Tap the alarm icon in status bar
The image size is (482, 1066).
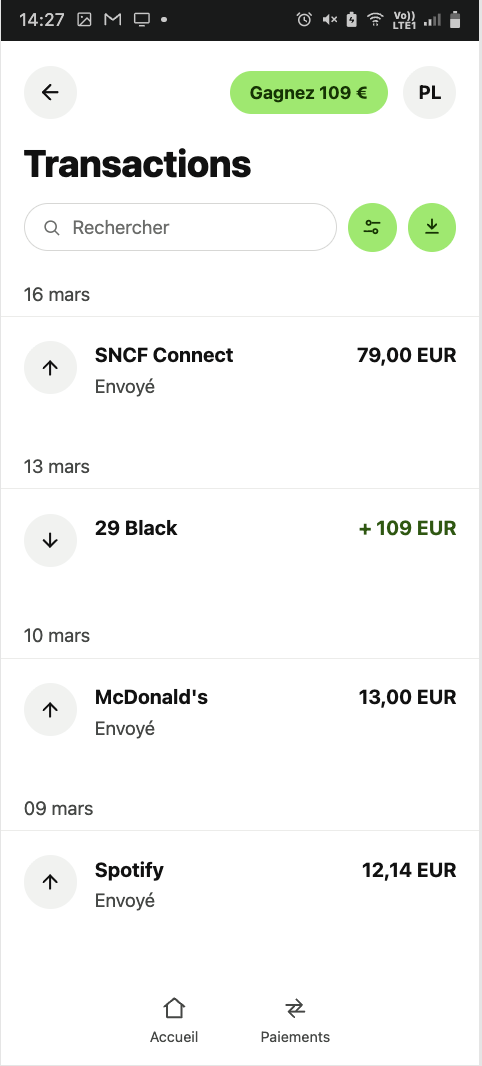tap(304, 20)
